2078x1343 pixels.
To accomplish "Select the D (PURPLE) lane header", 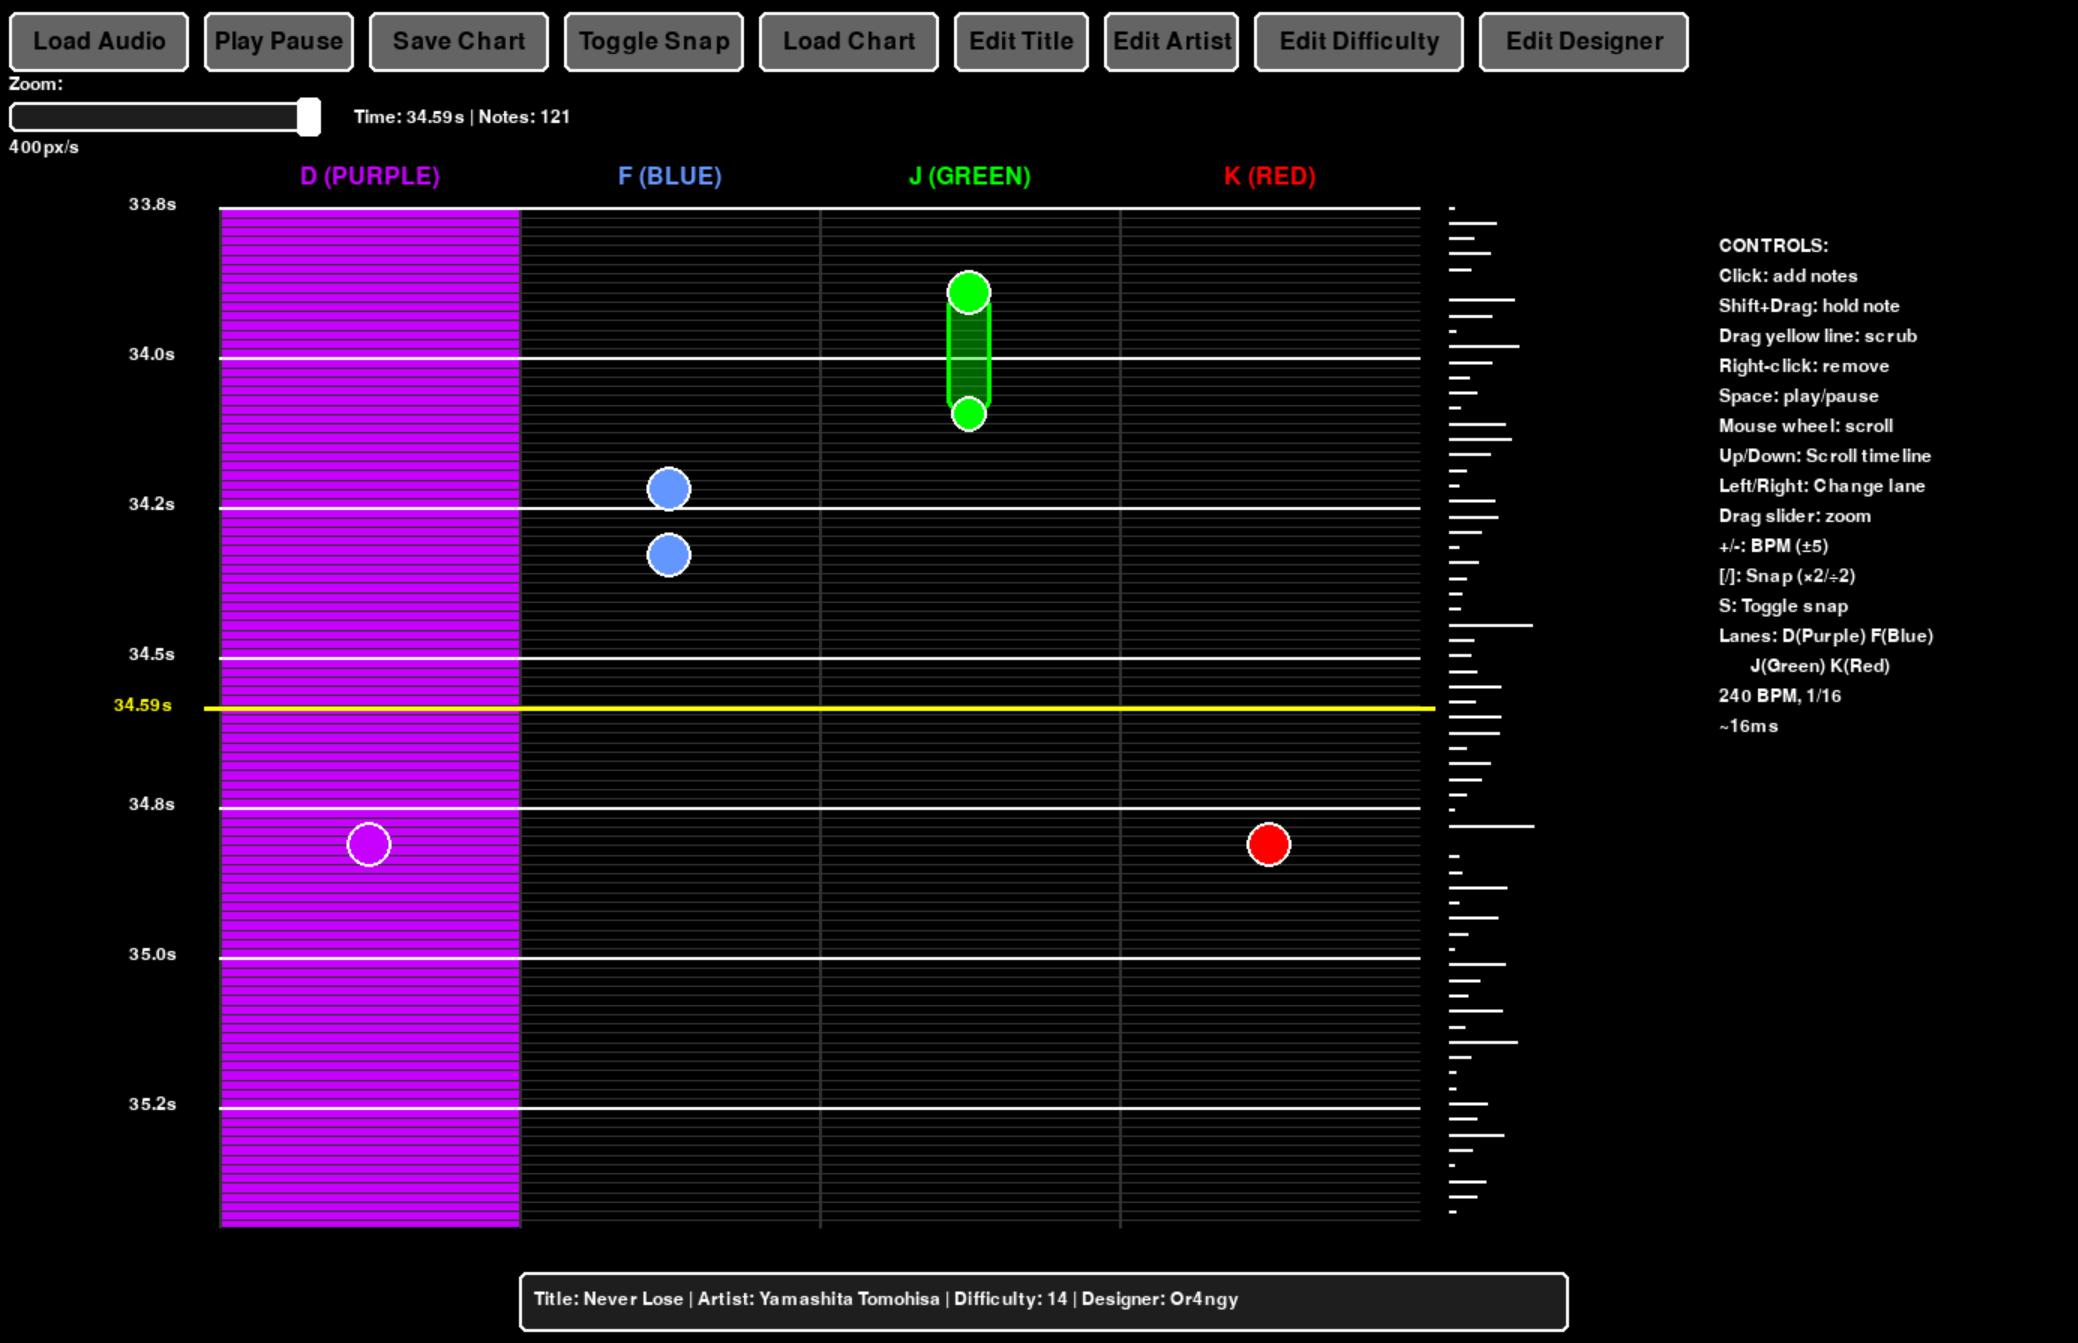I will coord(370,177).
